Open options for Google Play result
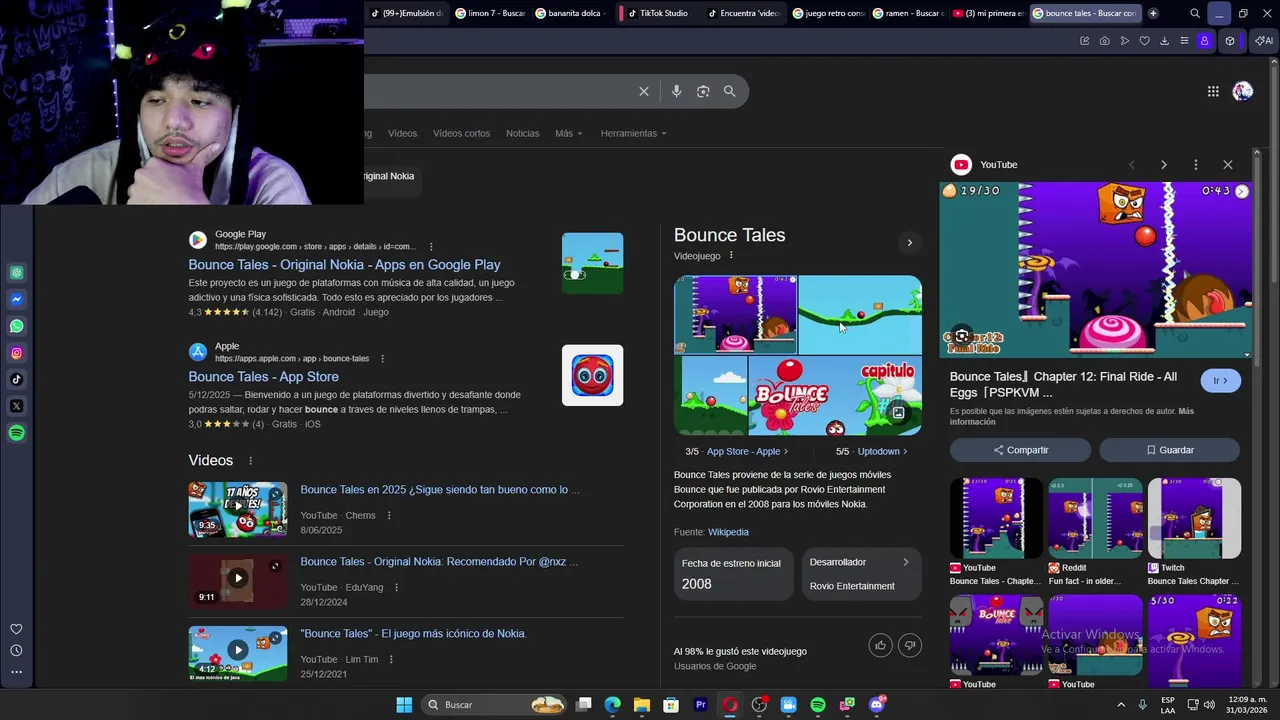Image resolution: width=1280 pixels, height=720 pixels. coord(431,247)
